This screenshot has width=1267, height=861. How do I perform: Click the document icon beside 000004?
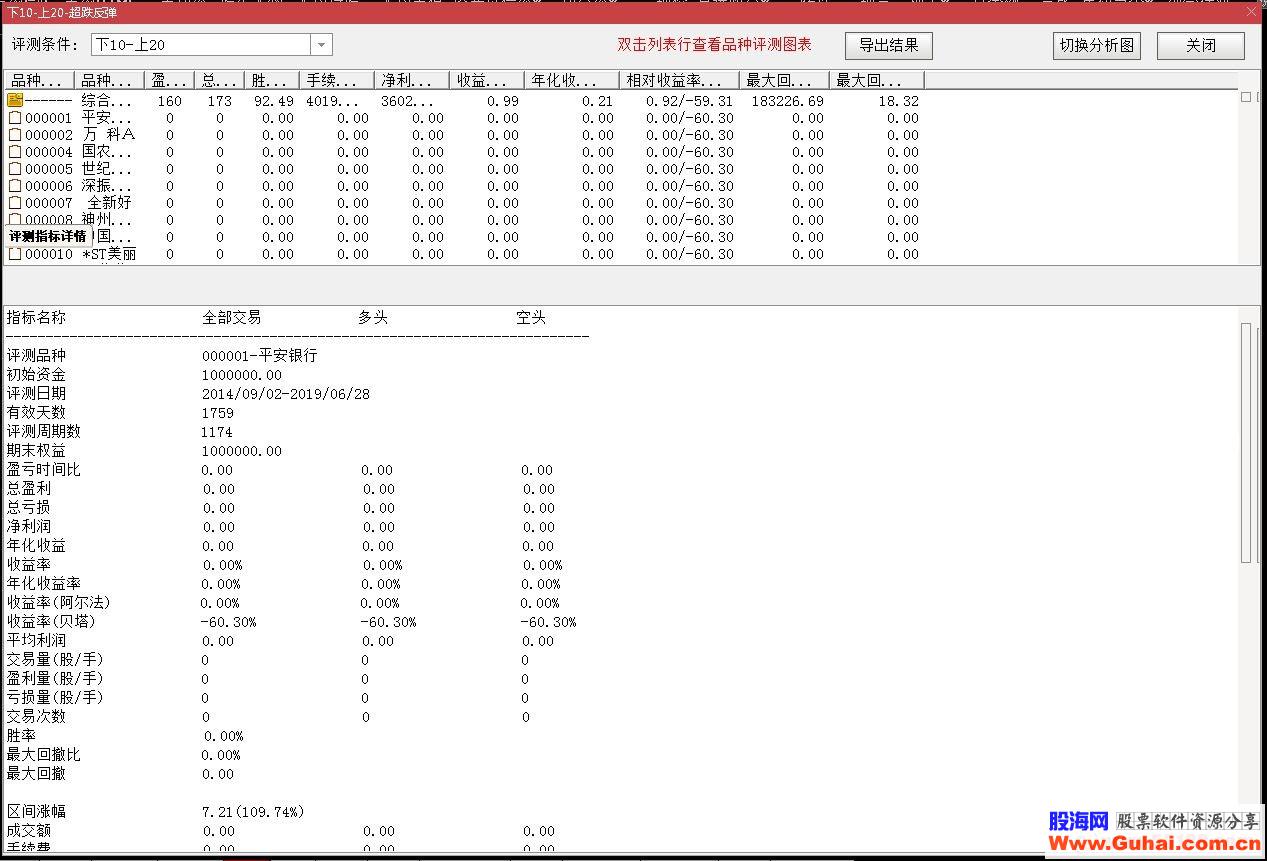tap(15, 152)
